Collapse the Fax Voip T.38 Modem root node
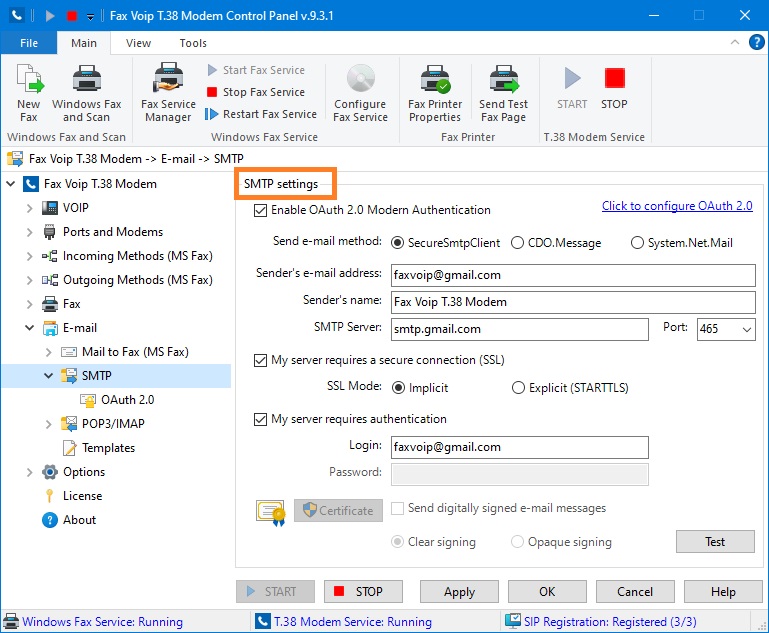Image resolution: width=769 pixels, height=633 pixels. point(11,184)
